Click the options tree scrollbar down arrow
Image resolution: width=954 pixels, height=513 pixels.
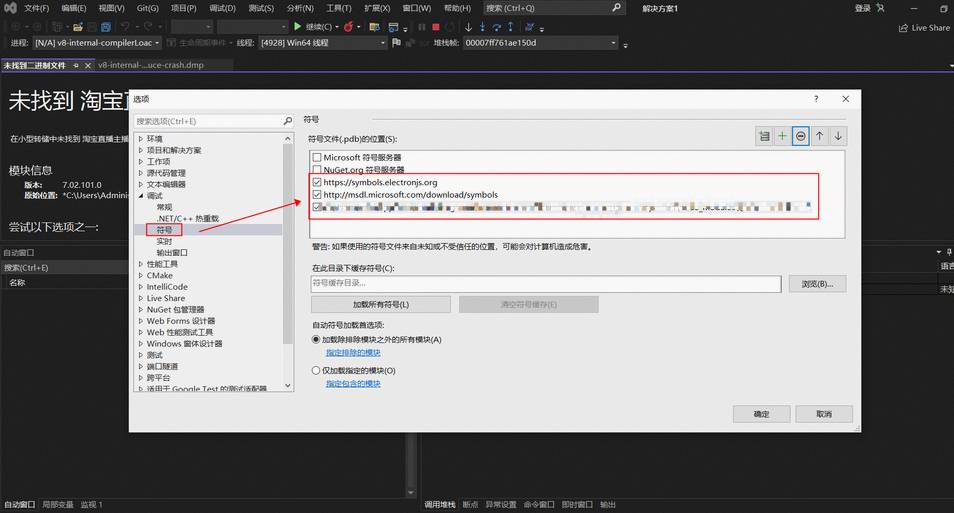point(288,386)
